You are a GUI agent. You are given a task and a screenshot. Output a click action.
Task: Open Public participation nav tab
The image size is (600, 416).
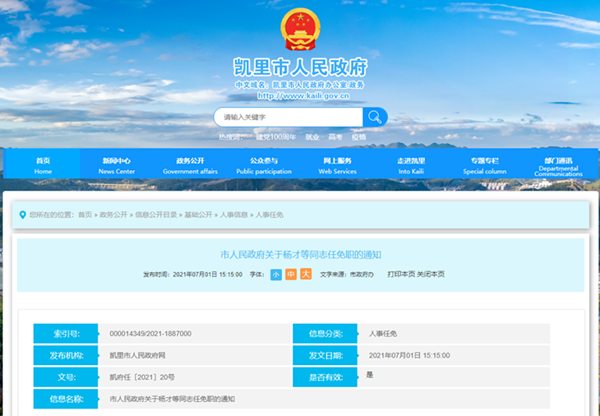[263, 165]
